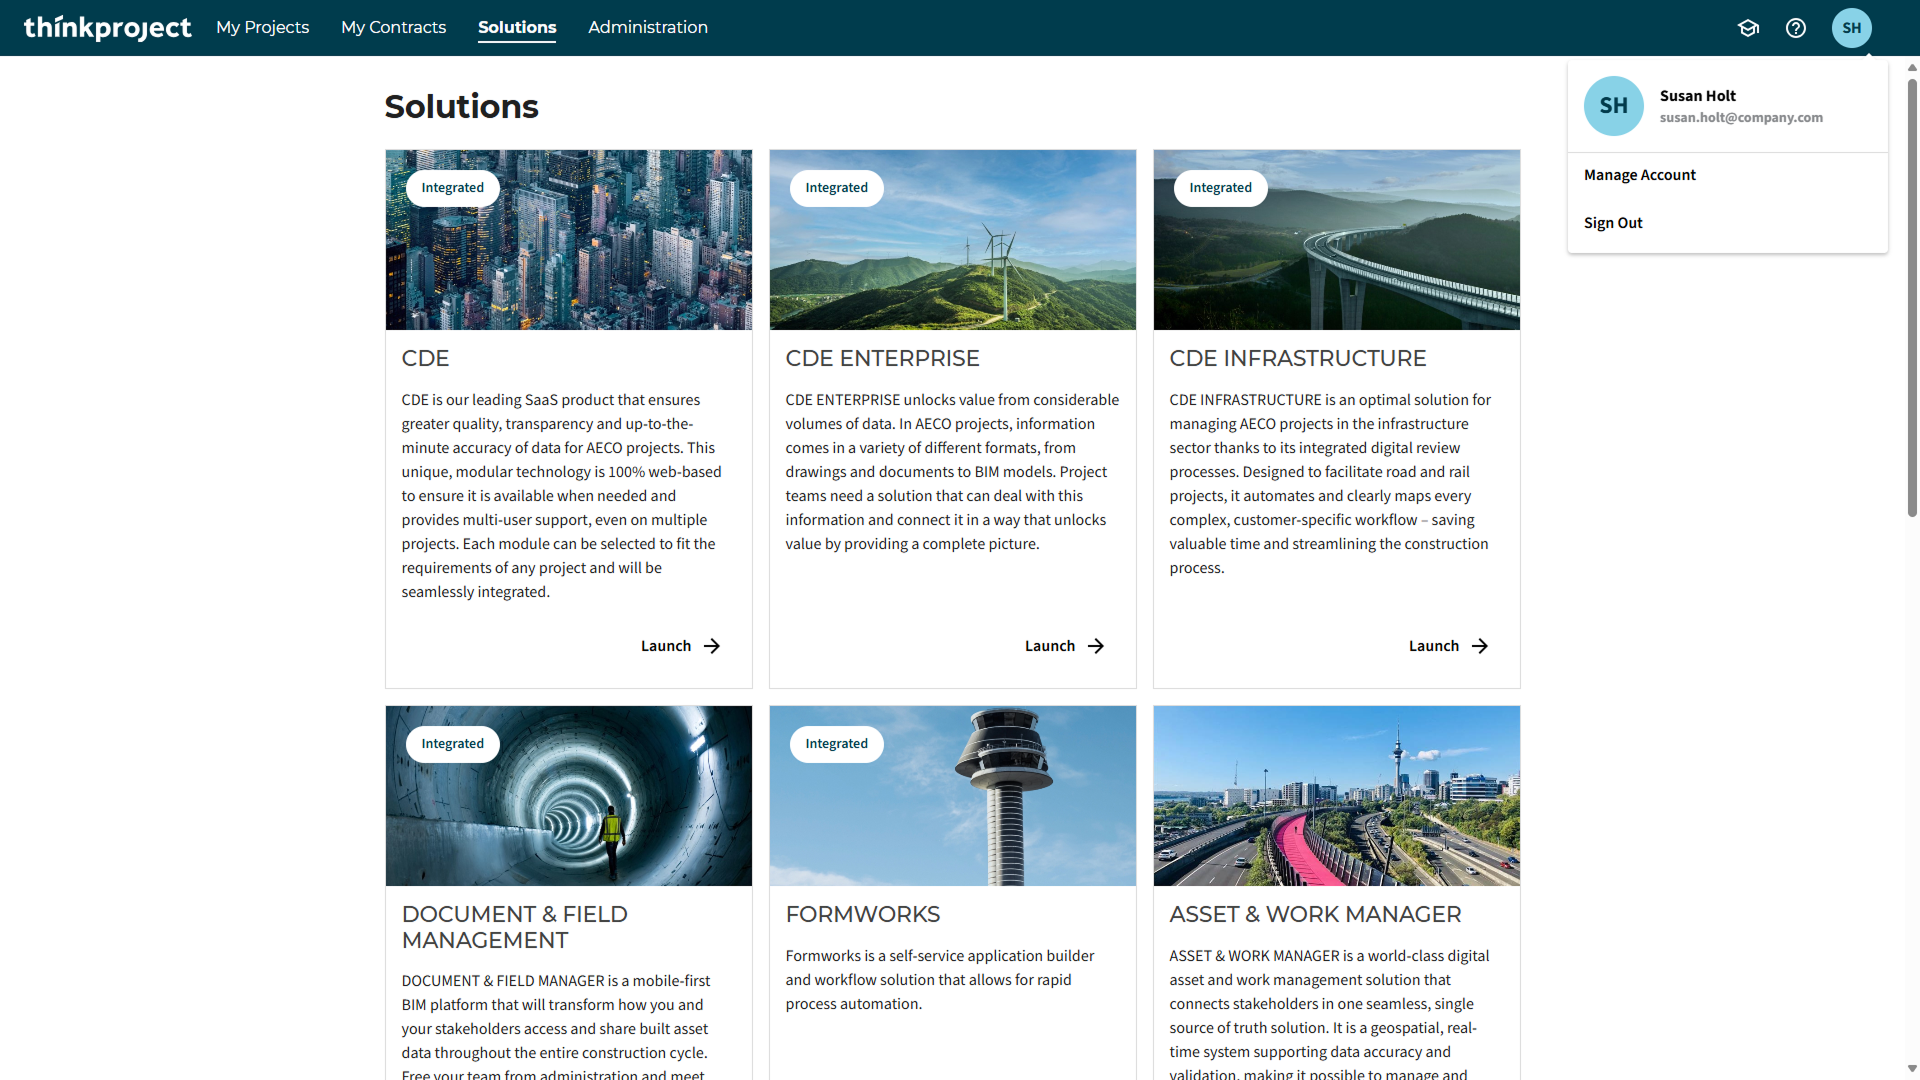The image size is (1920, 1080).
Task: Open the ASSET & WORK MANAGER title
Action: 1315,914
